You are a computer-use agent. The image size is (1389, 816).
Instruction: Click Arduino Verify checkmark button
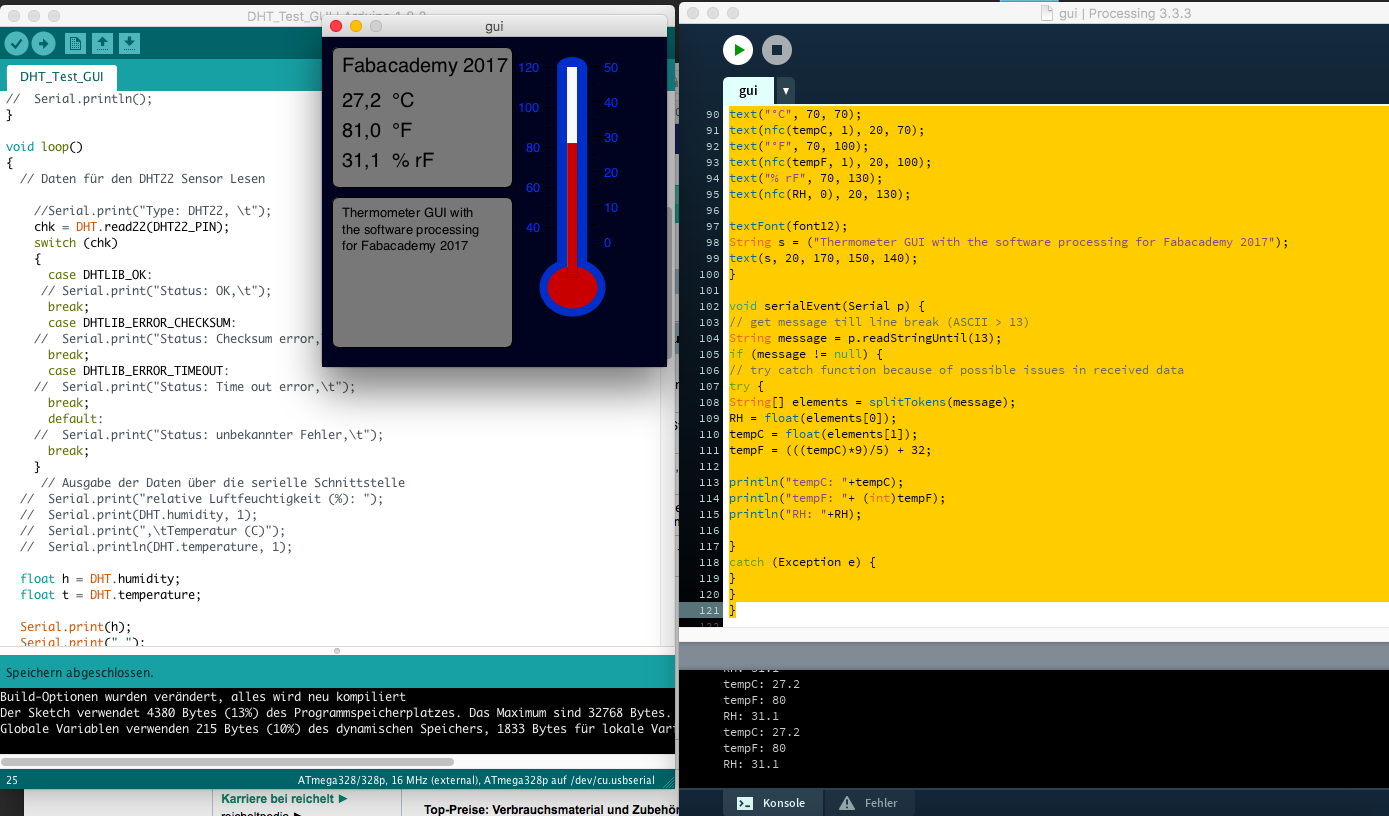pyautogui.click(x=16, y=43)
